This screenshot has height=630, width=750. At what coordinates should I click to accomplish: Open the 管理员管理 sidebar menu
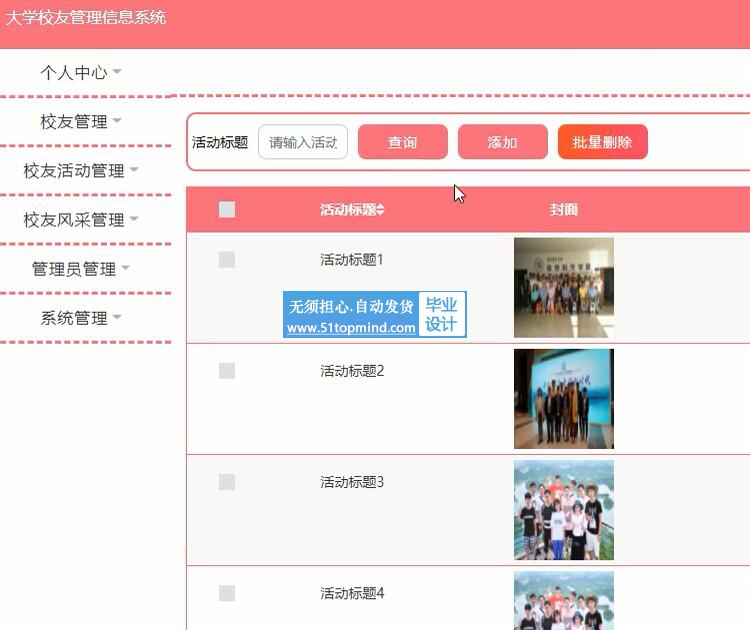point(81,269)
